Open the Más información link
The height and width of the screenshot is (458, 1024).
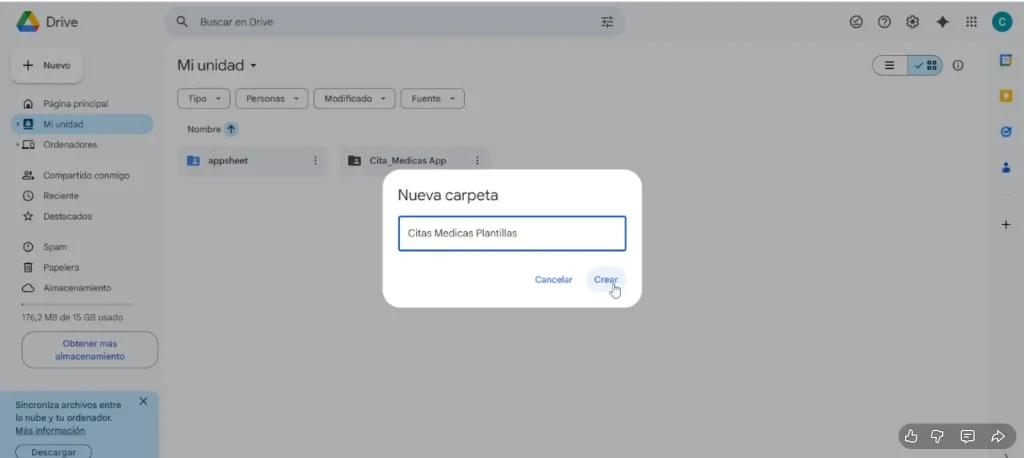click(50, 431)
